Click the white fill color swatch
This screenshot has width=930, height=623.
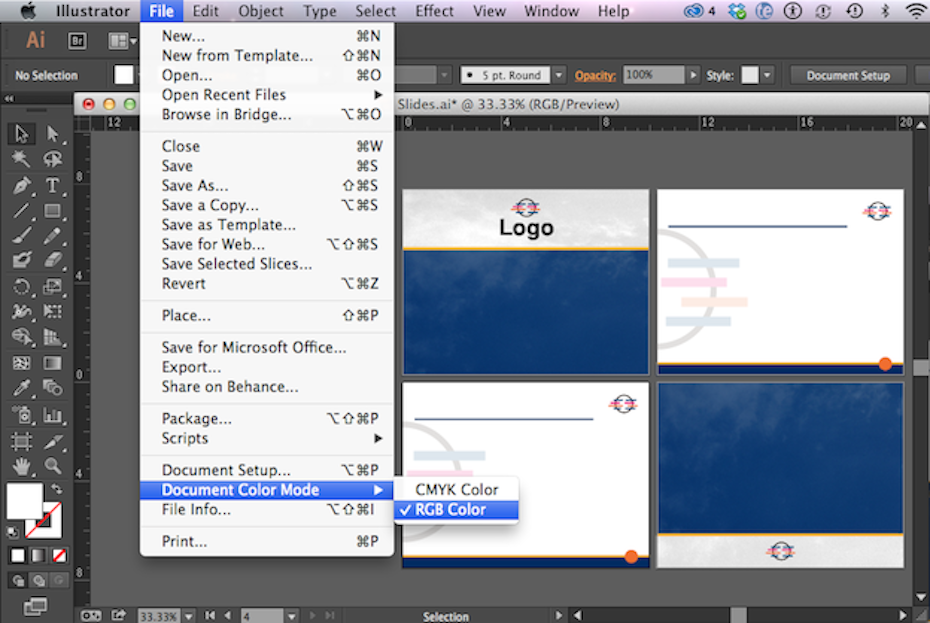click(x=24, y=501)
